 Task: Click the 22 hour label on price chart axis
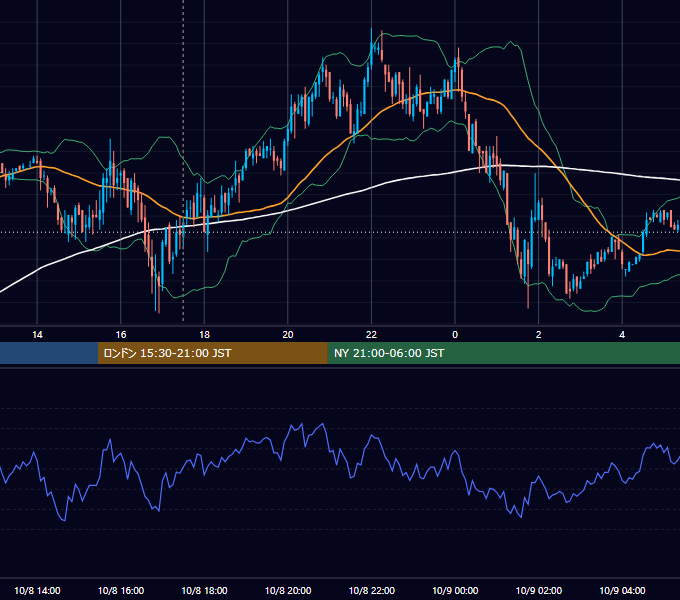coord(371,335)
